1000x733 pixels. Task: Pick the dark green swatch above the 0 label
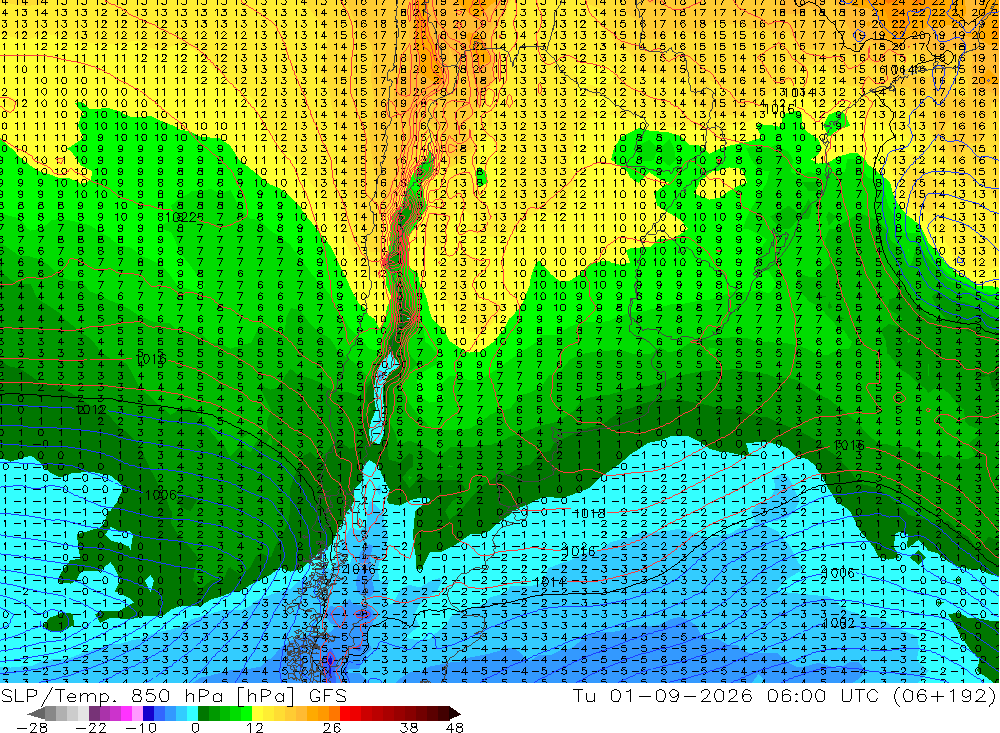(x=203, y=713)
